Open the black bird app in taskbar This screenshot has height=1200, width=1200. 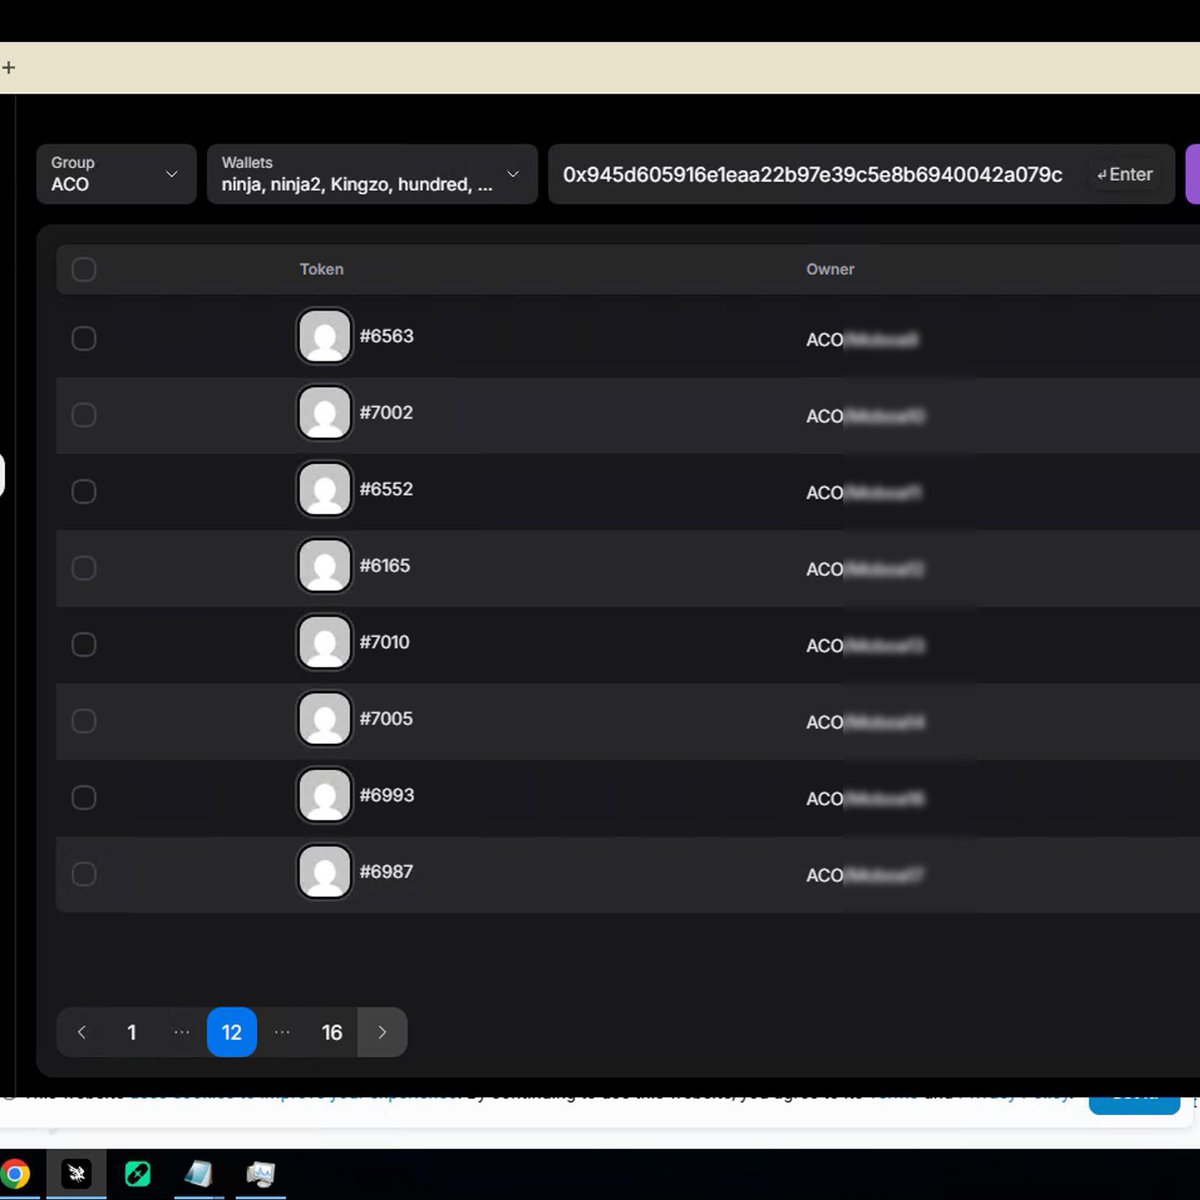coord(76,1174)
